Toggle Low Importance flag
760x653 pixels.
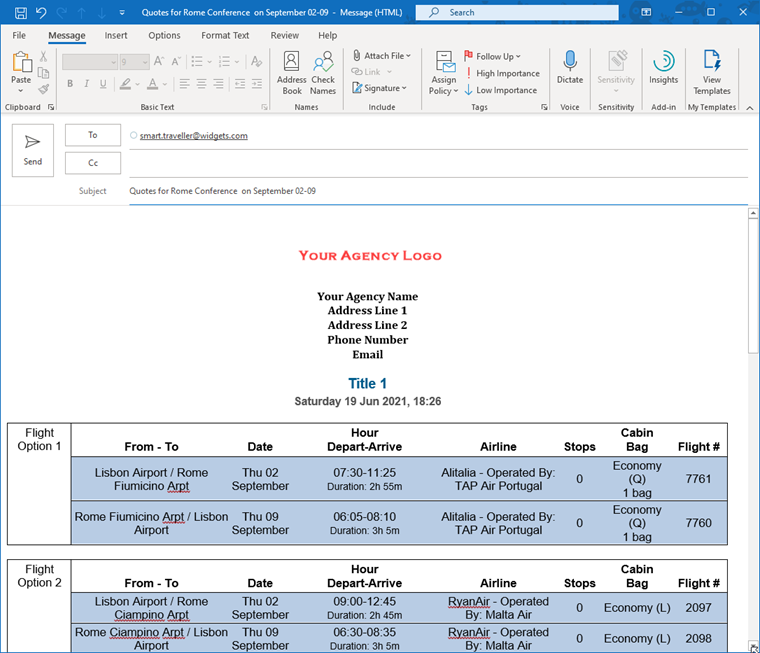pyautogui.click(x=501, y=90)
